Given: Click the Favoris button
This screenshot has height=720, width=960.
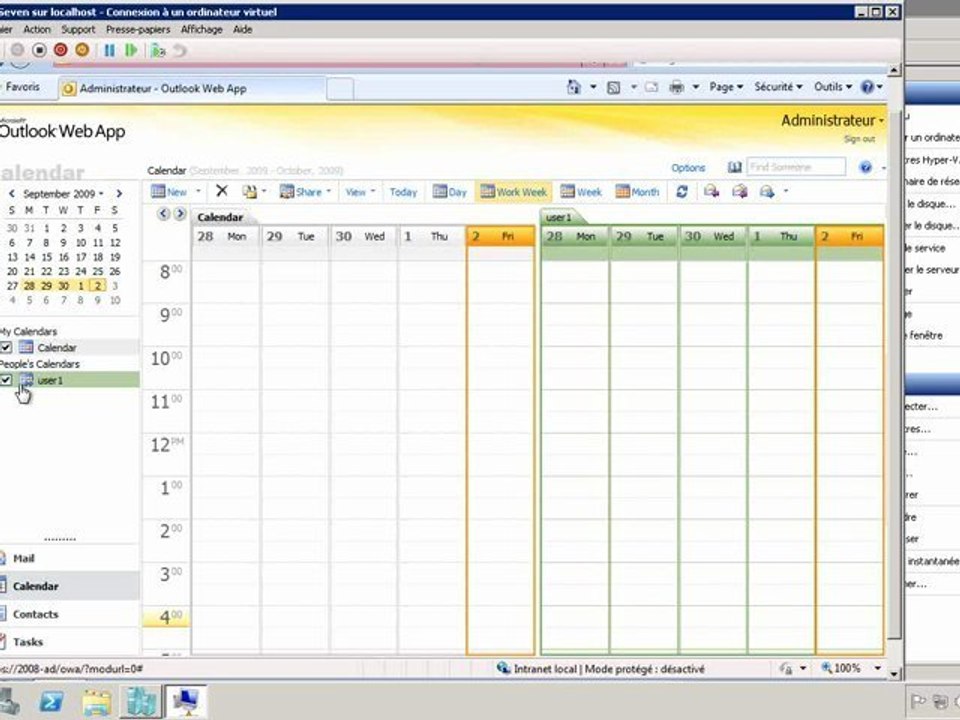Looking at the screenshot, I should pyautogui.click(x=22, y=87).
